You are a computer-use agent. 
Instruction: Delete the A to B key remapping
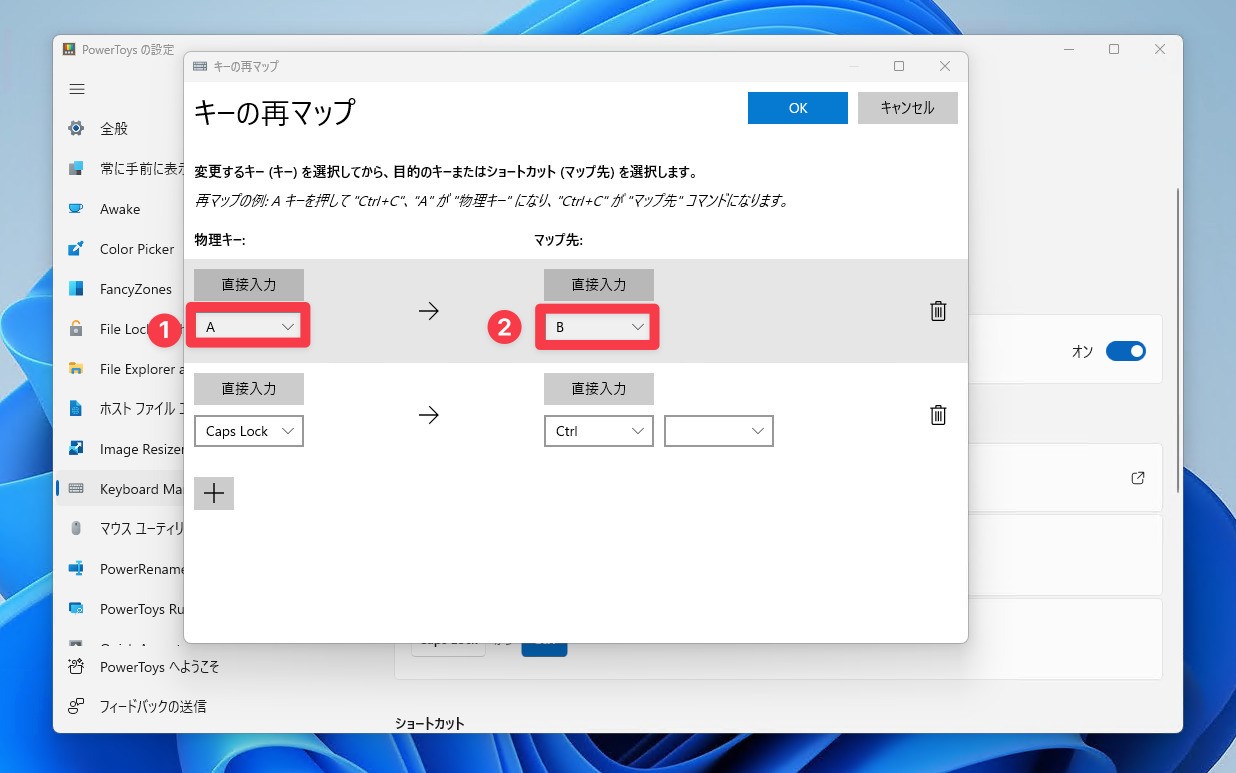937,310
